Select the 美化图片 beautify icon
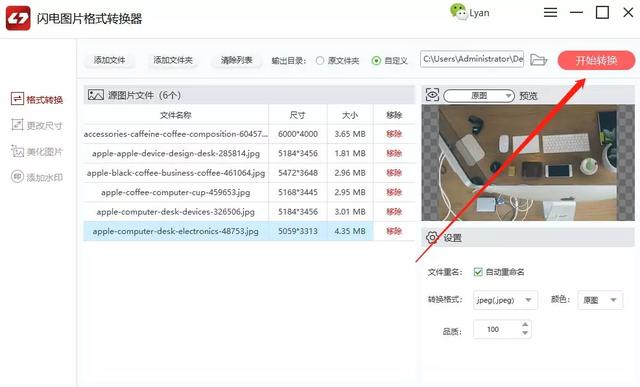Viewport: 640px width, 387px height. coord(17,151)
